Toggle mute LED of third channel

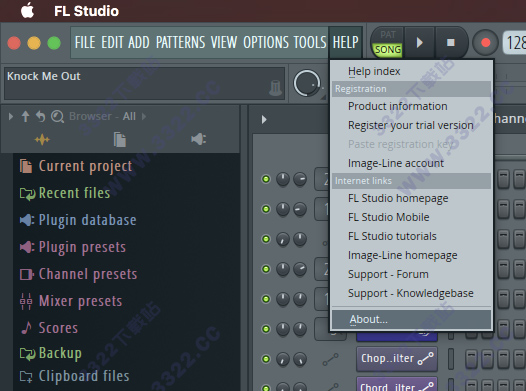pyautogui.click(x=266, y=239)
